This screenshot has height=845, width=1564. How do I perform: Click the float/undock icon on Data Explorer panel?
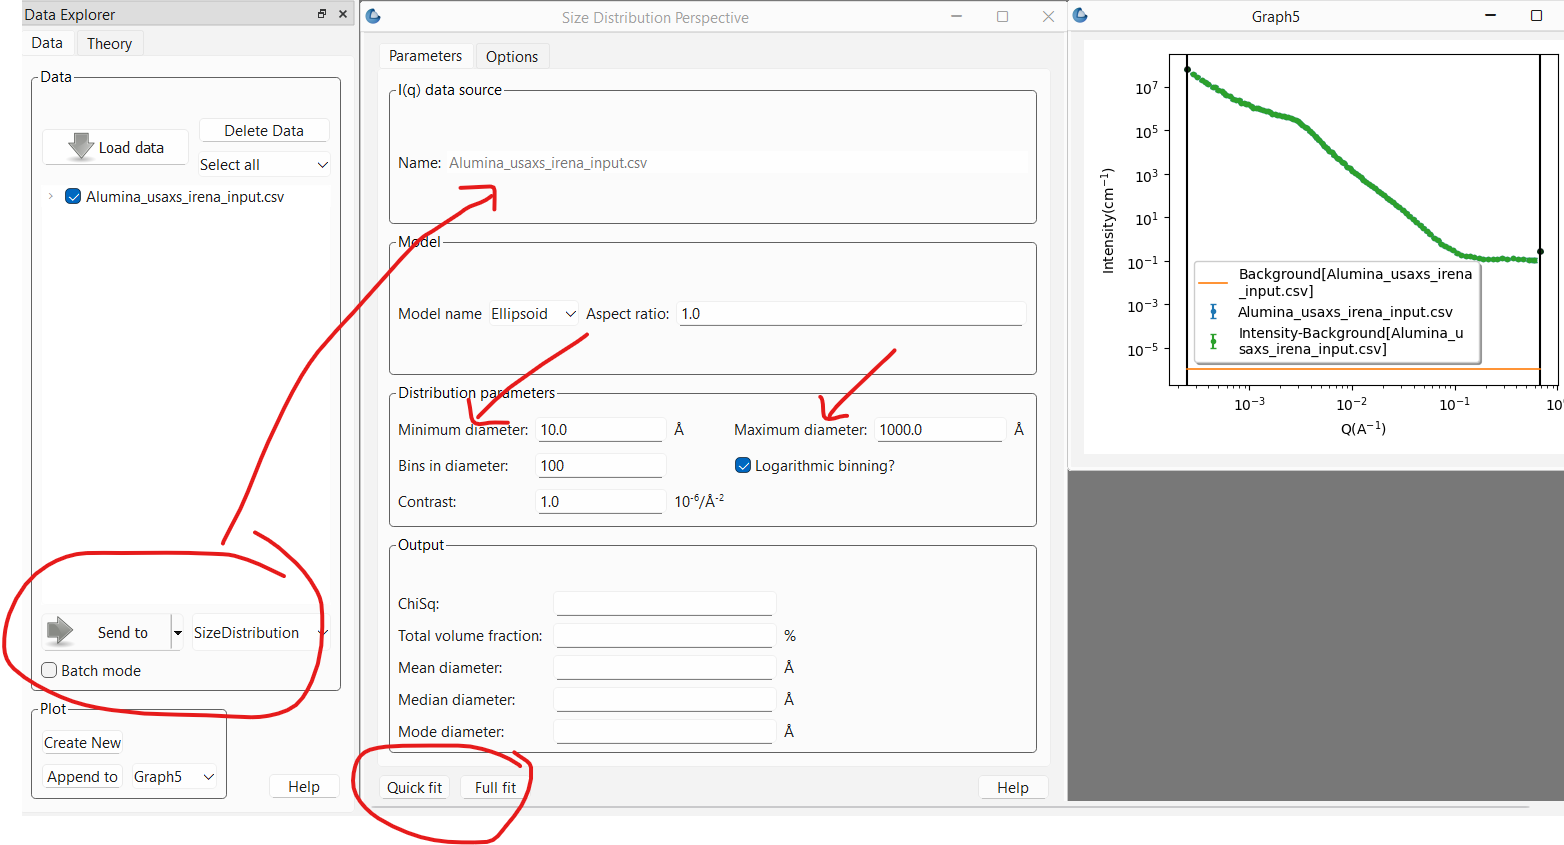tap(320, 14)
